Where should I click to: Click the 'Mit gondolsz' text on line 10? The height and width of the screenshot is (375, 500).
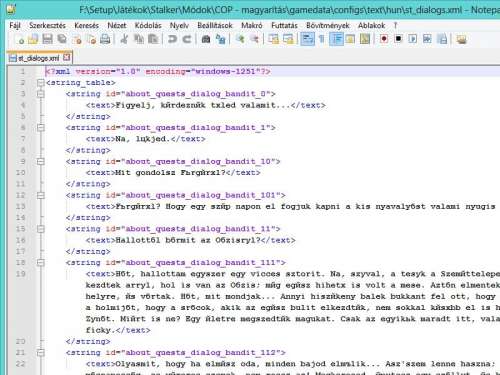click(145, 173)
